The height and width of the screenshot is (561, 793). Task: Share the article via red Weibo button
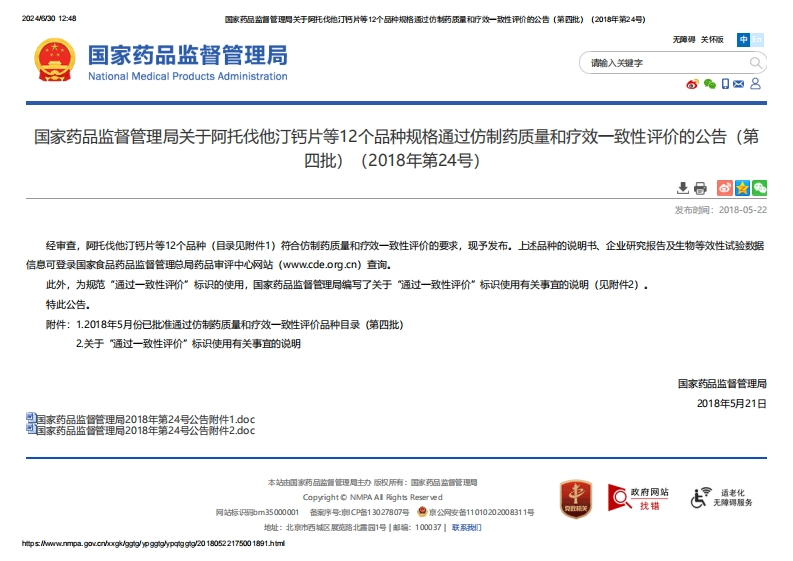pos(725,188)
